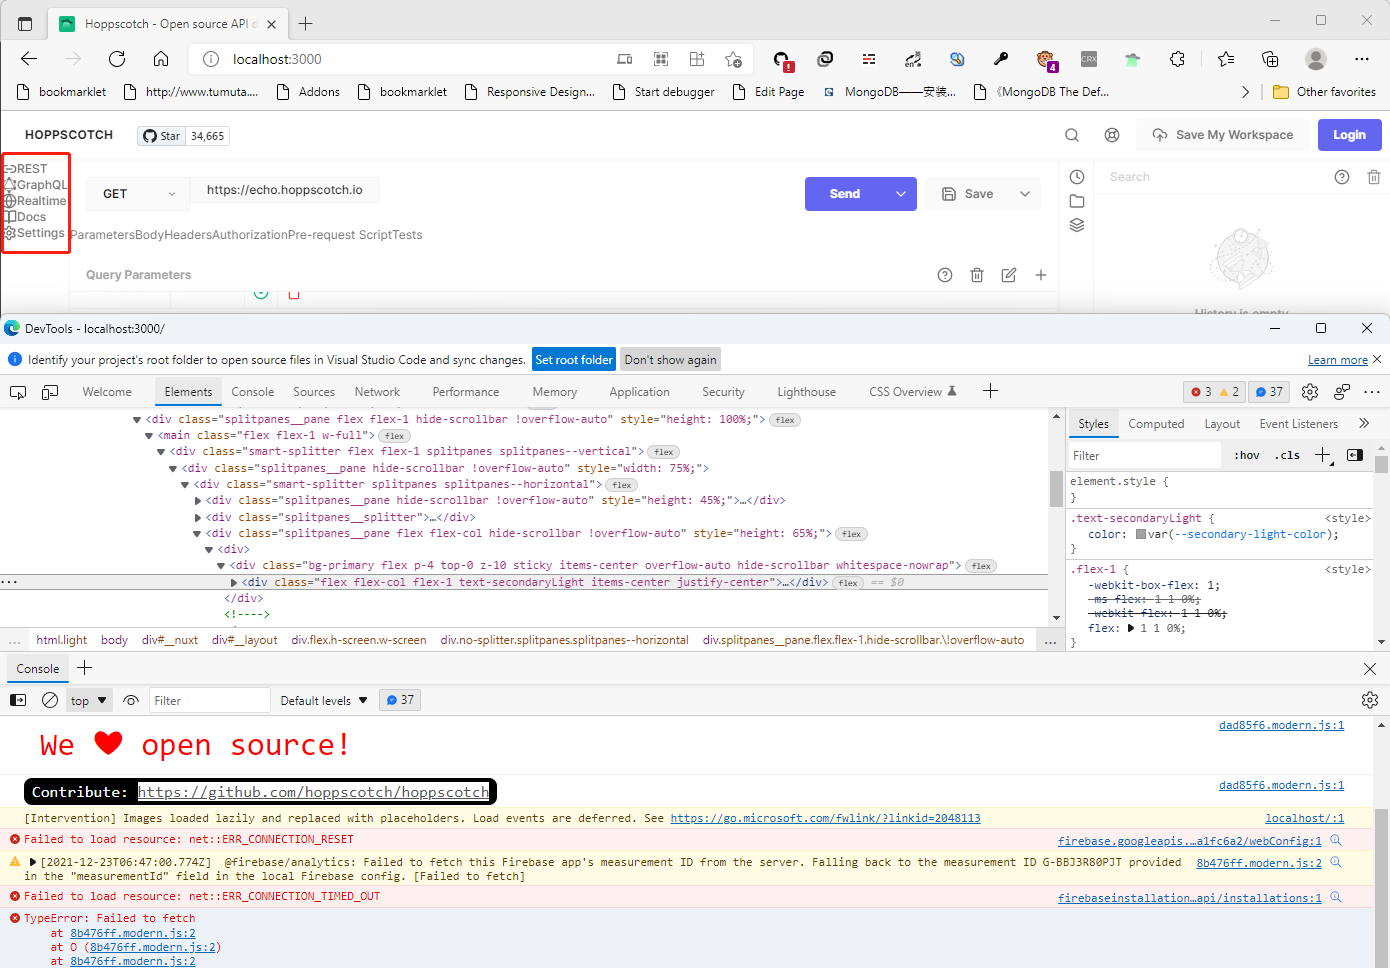Select the Computed tab in Styles pane
This screenshot has height=968, width=1390.
tap(1156, 423)
